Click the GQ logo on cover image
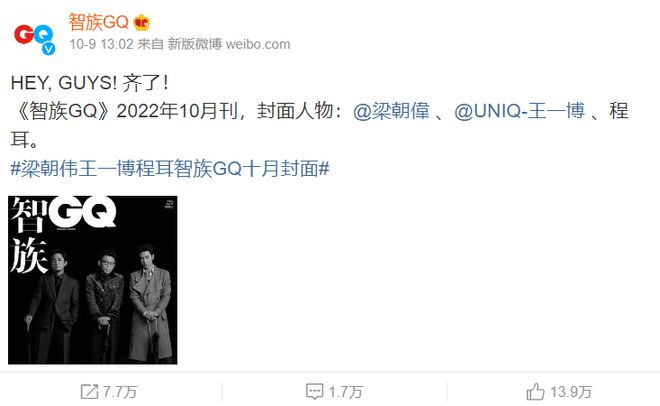The width and height of the screenshot is (660, 406). (x=82, y=212)
